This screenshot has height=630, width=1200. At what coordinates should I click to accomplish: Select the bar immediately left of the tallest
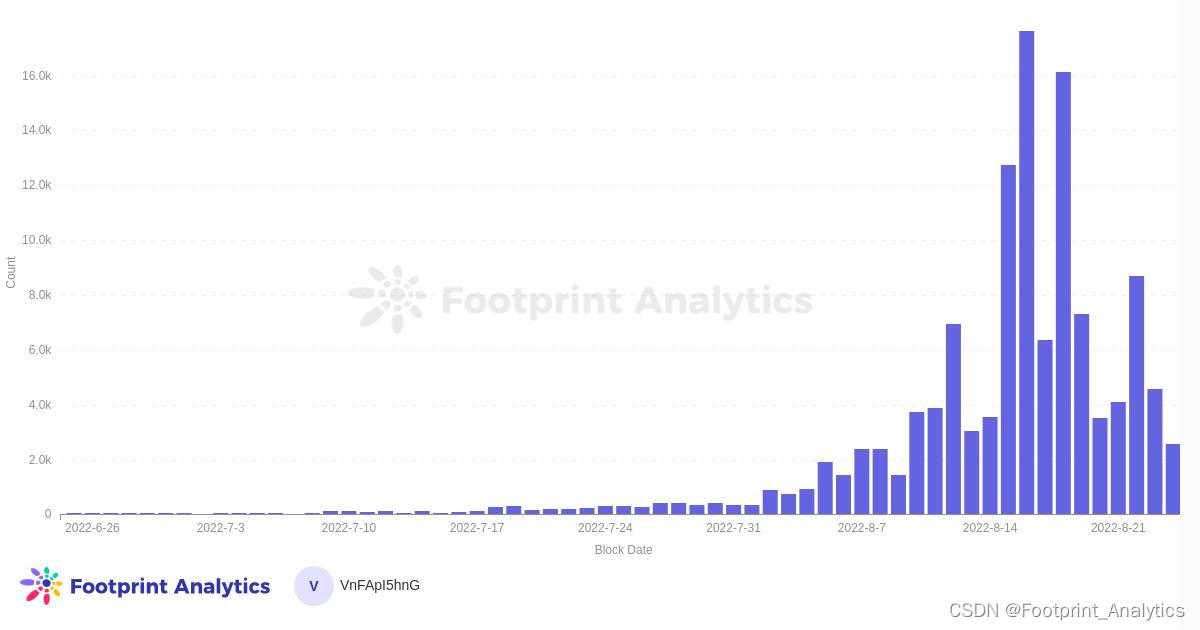click(1008, 339)
